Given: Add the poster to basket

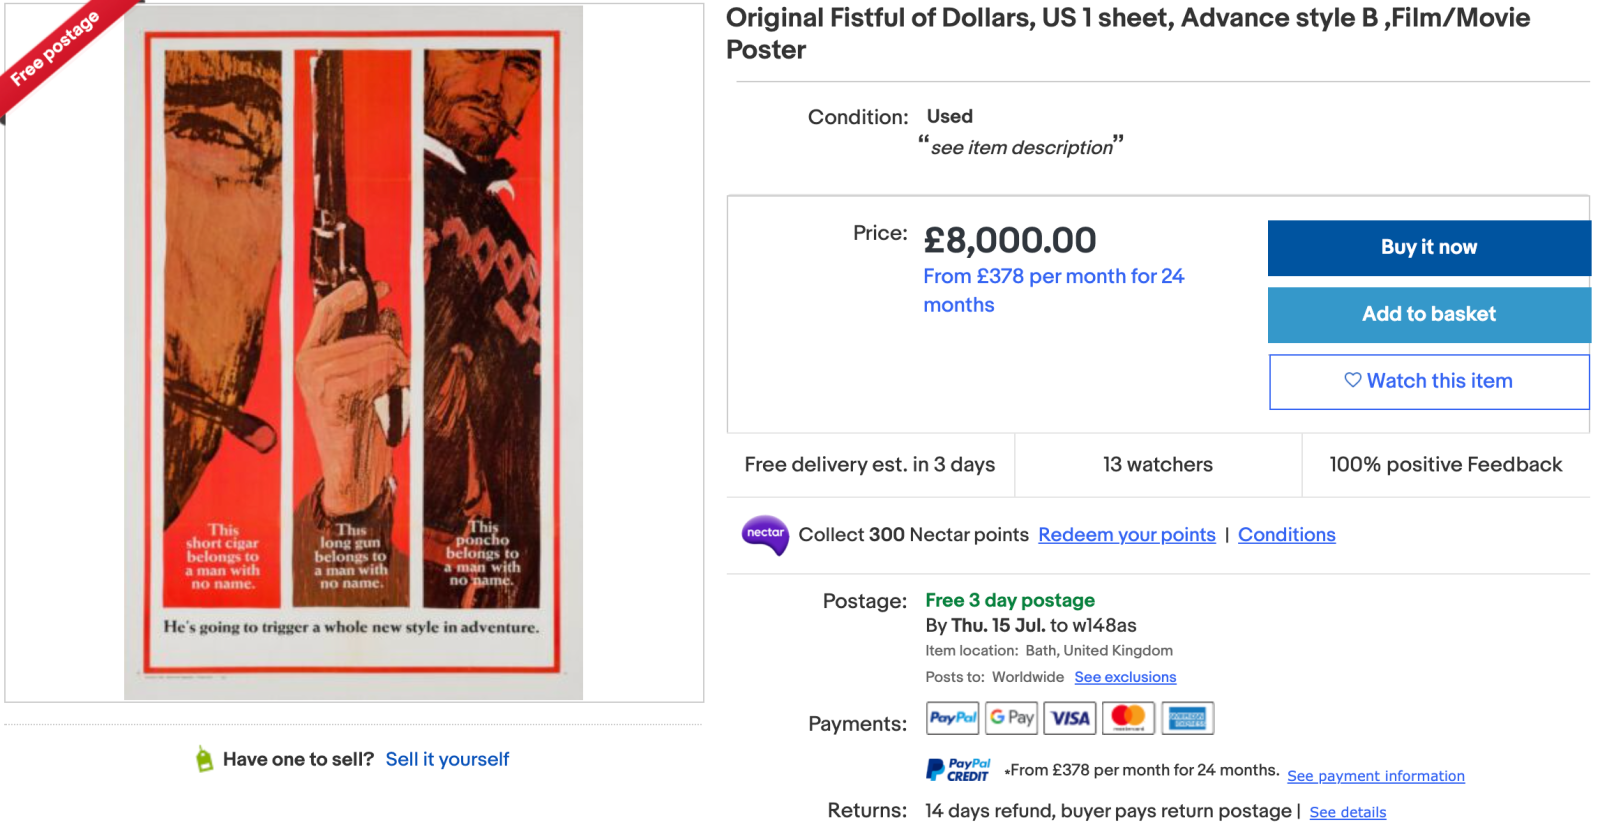Looking at the screenshot, I should pyautogui.click(x=1428, y=315).
